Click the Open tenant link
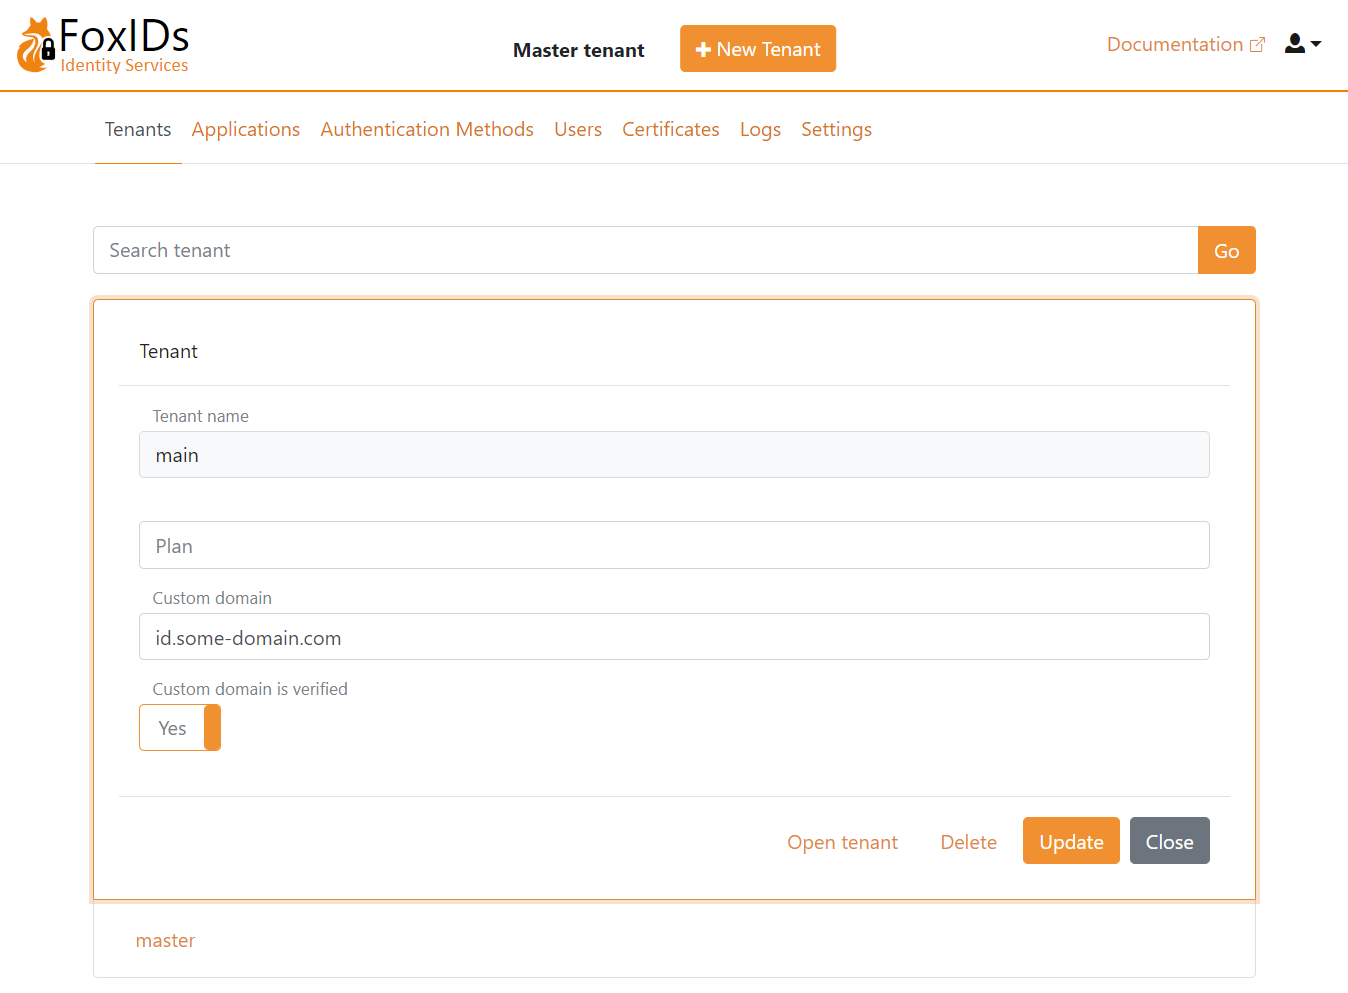The height and width of the screenshot is (993, 1348). coord(842,842)
